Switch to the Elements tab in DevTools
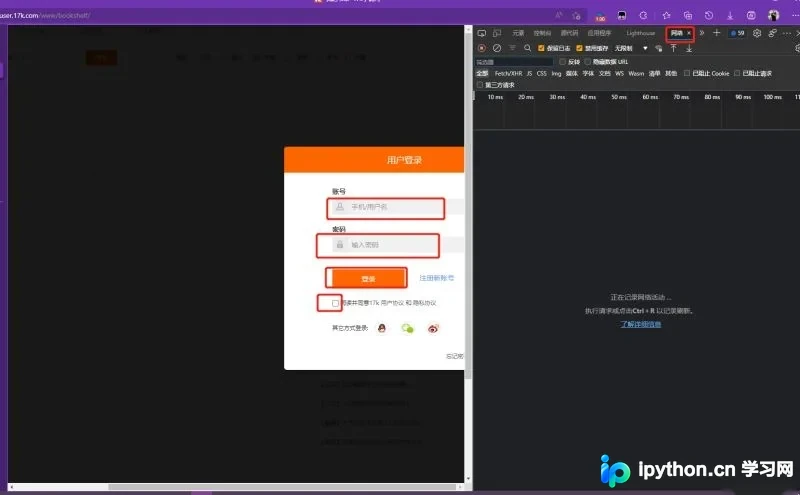The height and width of the screenshot is (495, 800). pos(518,33)
